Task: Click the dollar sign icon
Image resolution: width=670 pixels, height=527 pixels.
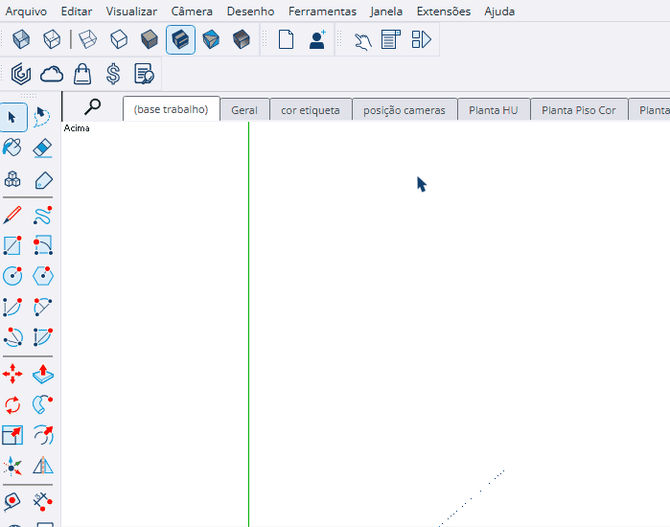Action: tap(113, 74)
